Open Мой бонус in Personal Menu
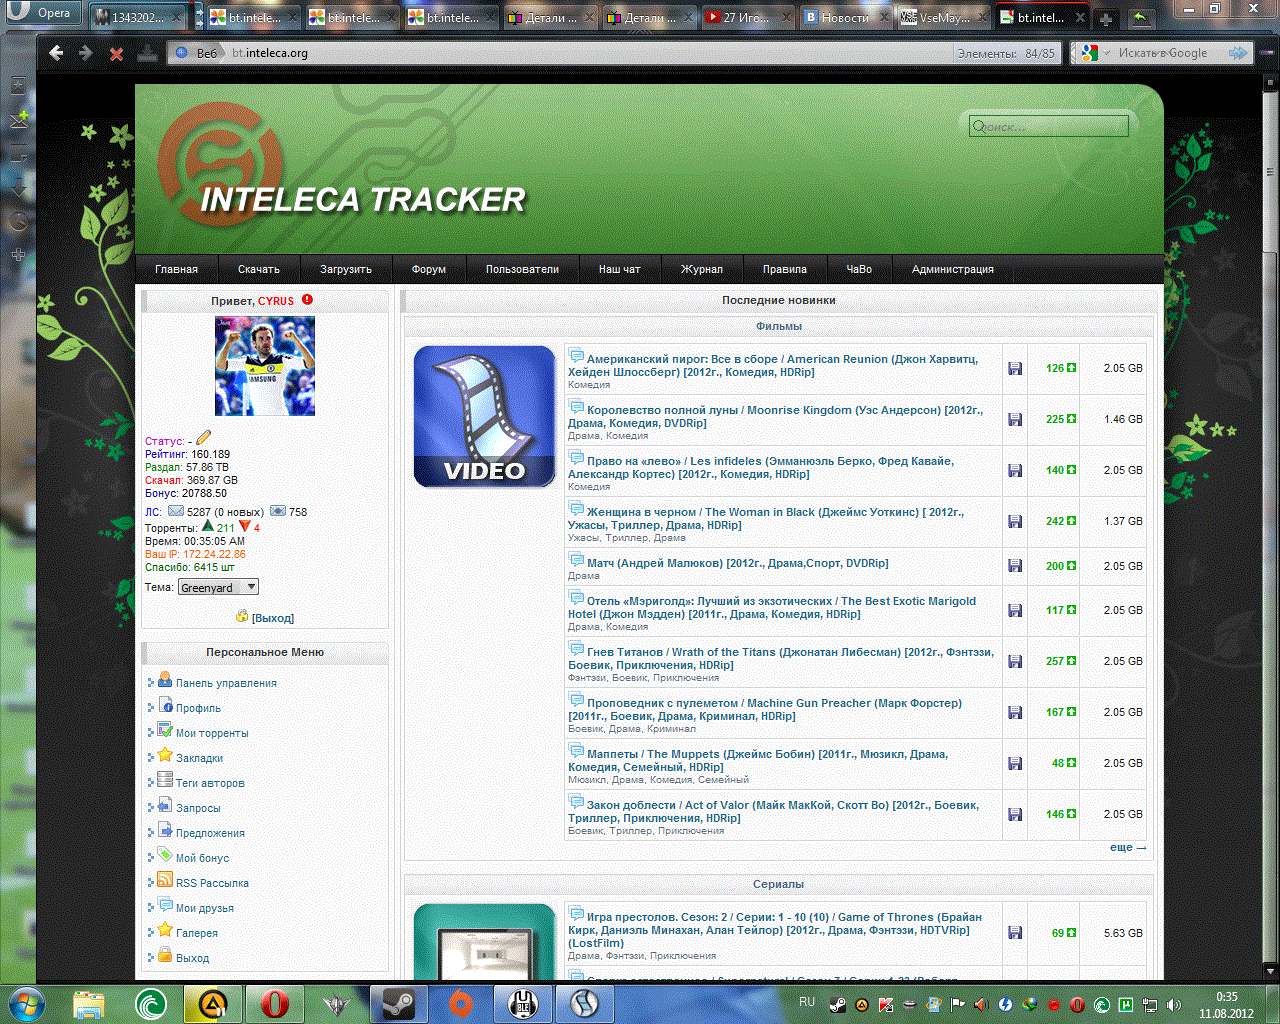This screenshot has height=1024, width=1280. 202,858
